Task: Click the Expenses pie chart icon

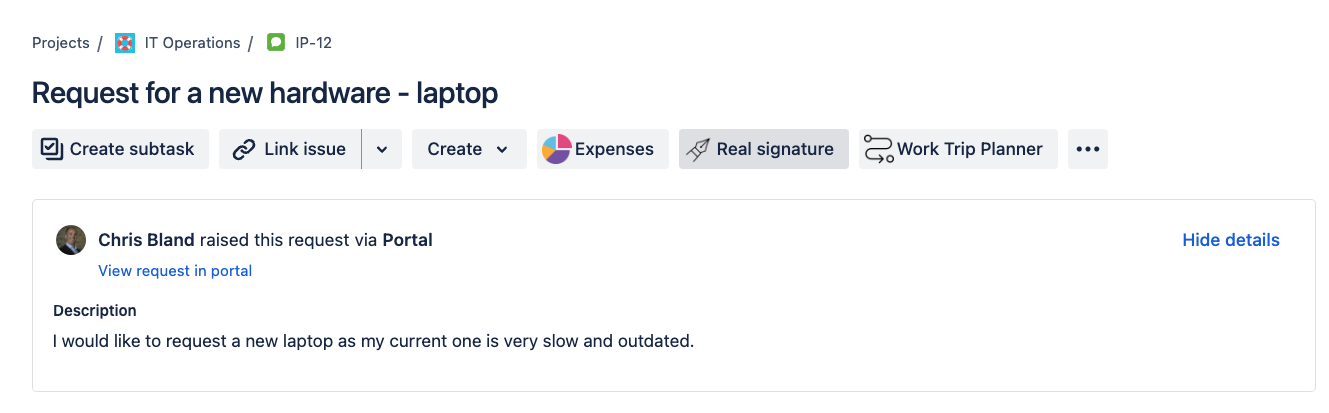Action: pyautogui.click(x=556, y=149)
